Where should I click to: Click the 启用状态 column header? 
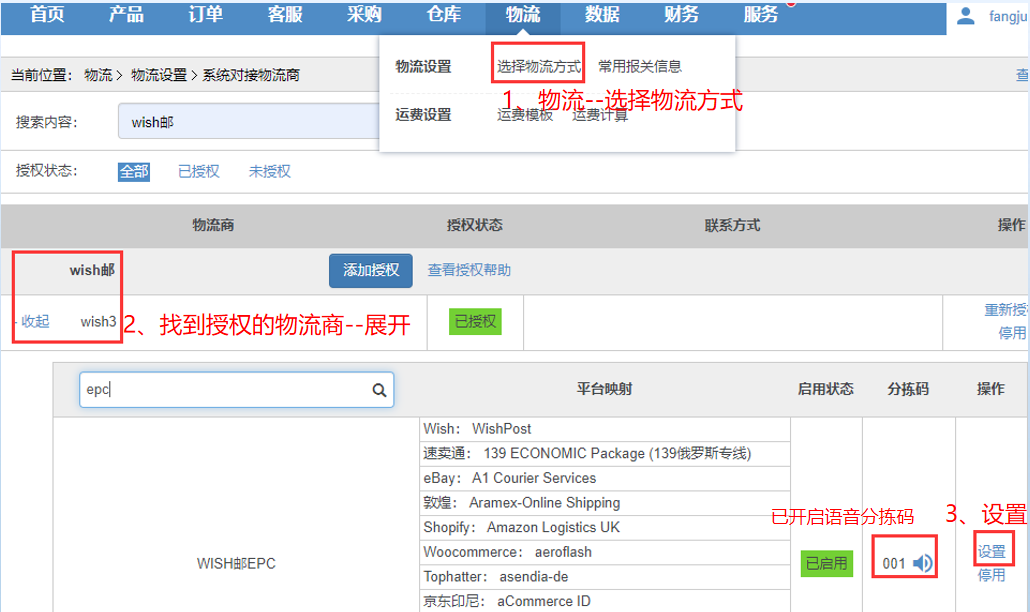[826, 389]
